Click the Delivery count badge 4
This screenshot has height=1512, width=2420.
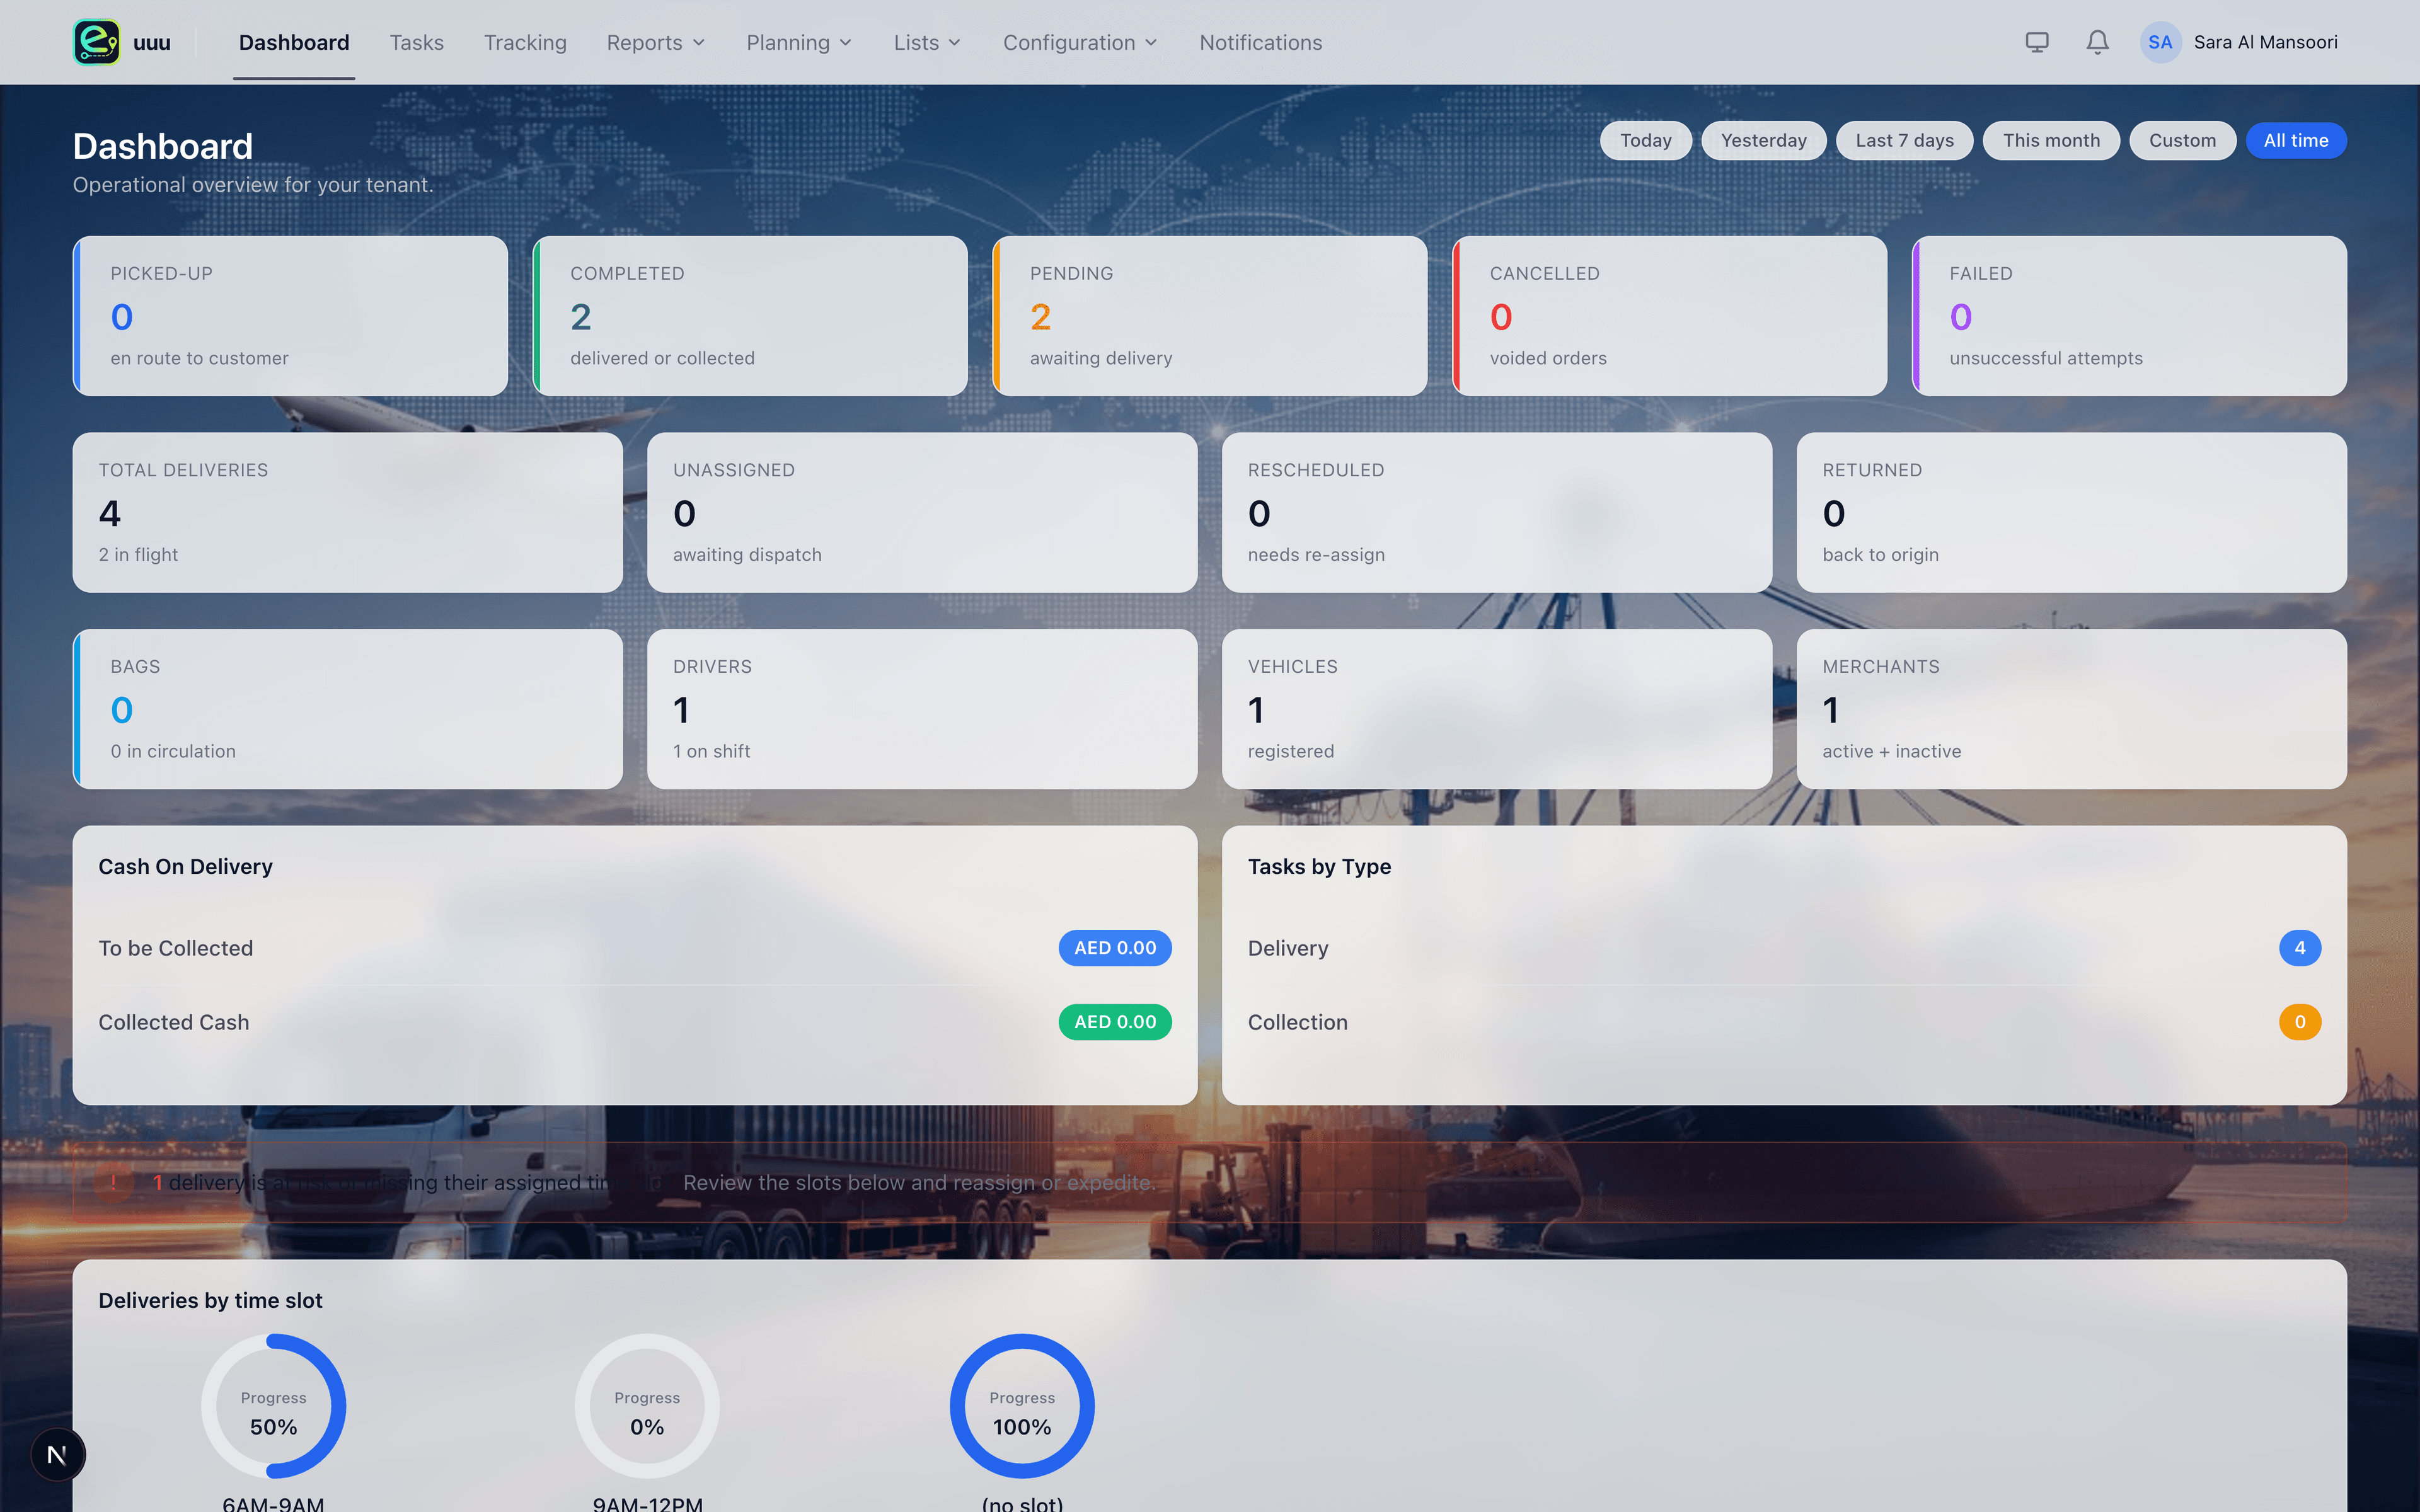[x=2300, y=948]
